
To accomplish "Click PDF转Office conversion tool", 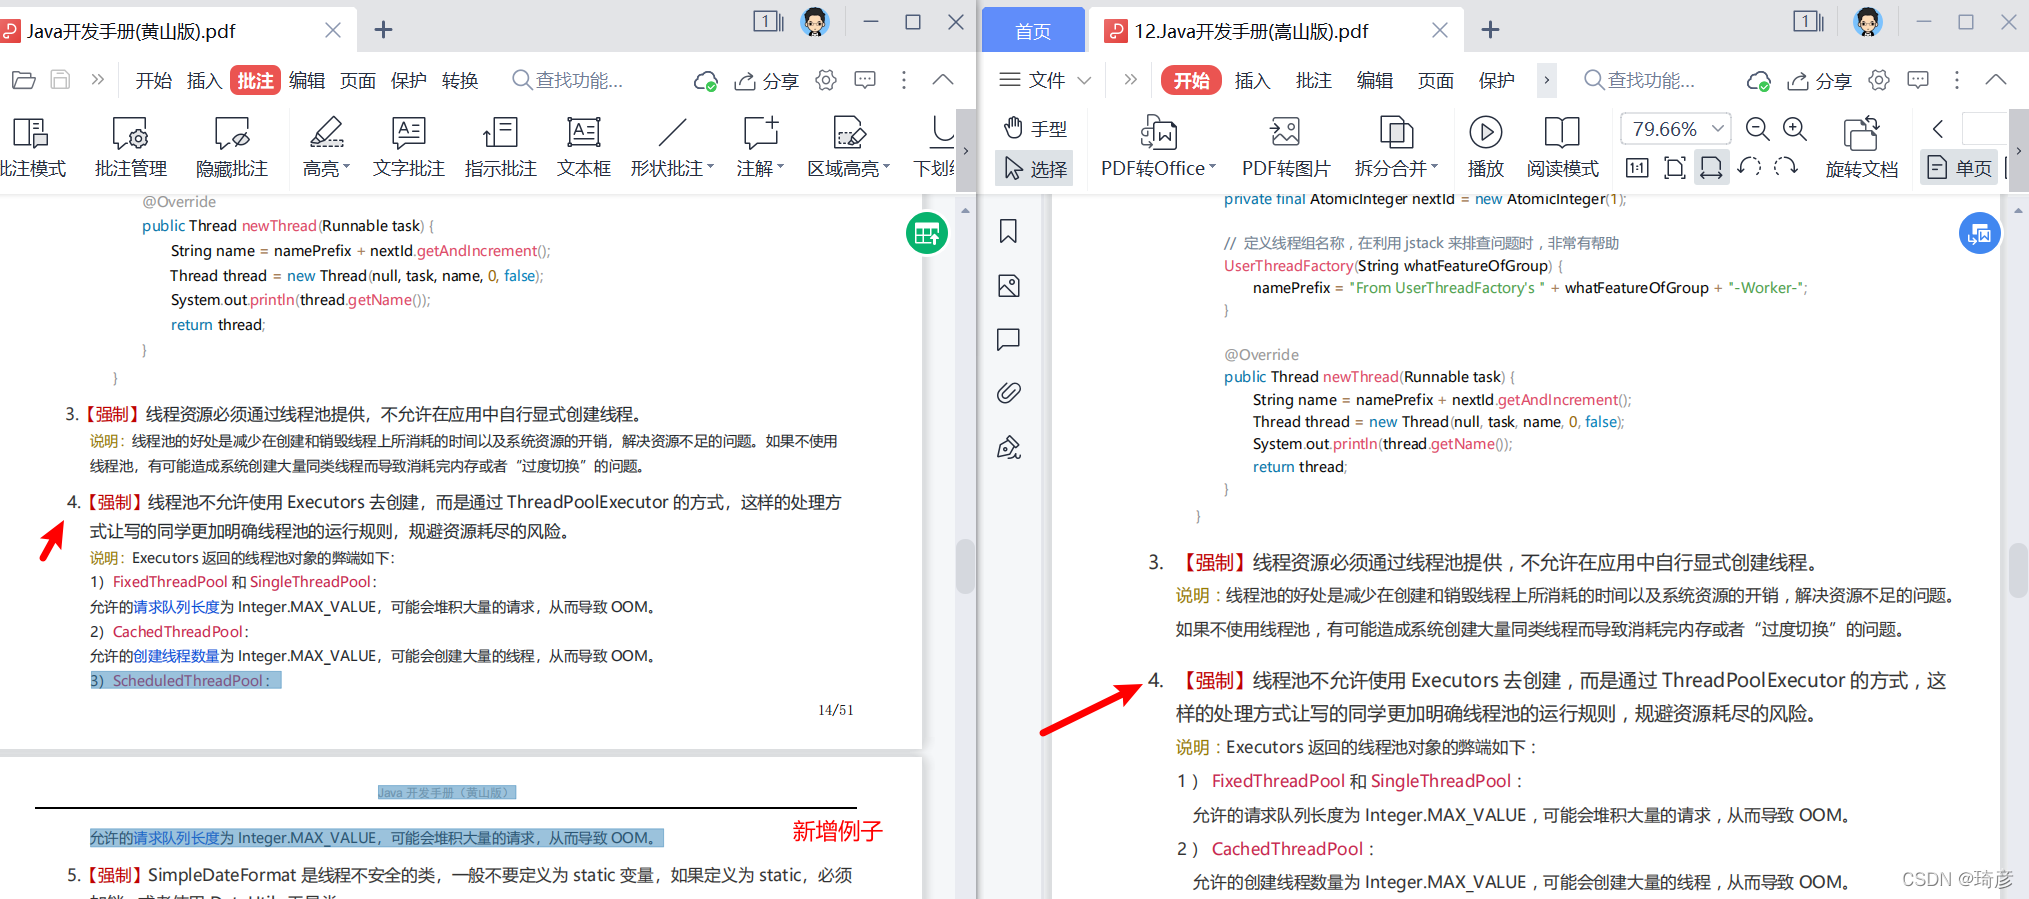I will click(1158, 147).
